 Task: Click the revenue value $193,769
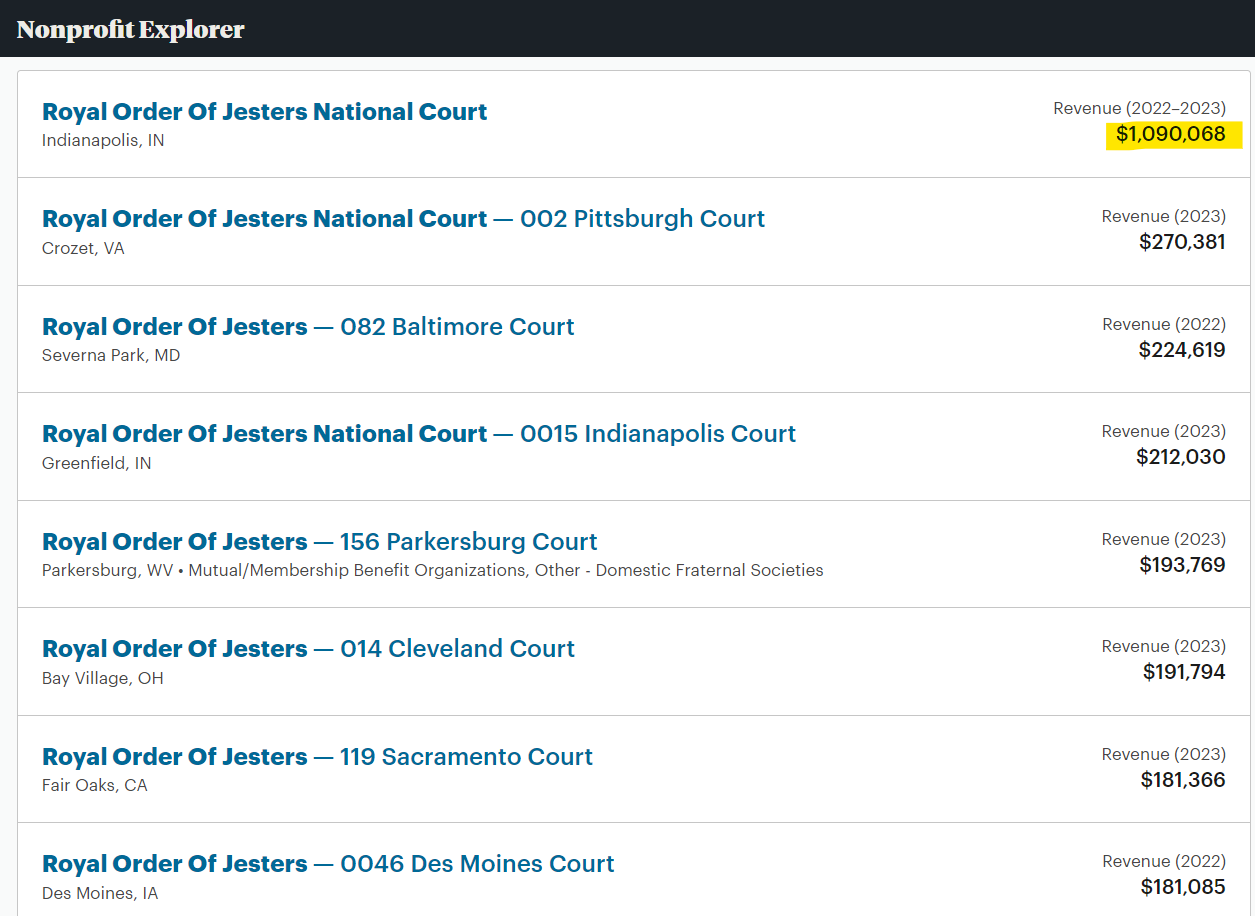(x=1182, y=565)
